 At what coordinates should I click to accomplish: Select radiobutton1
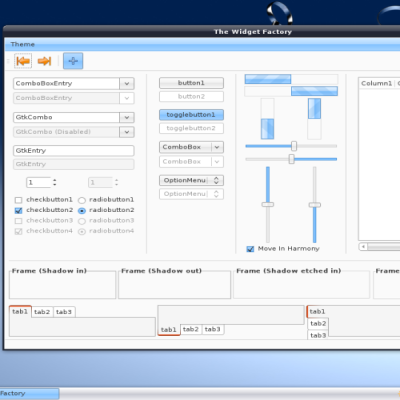82,200
